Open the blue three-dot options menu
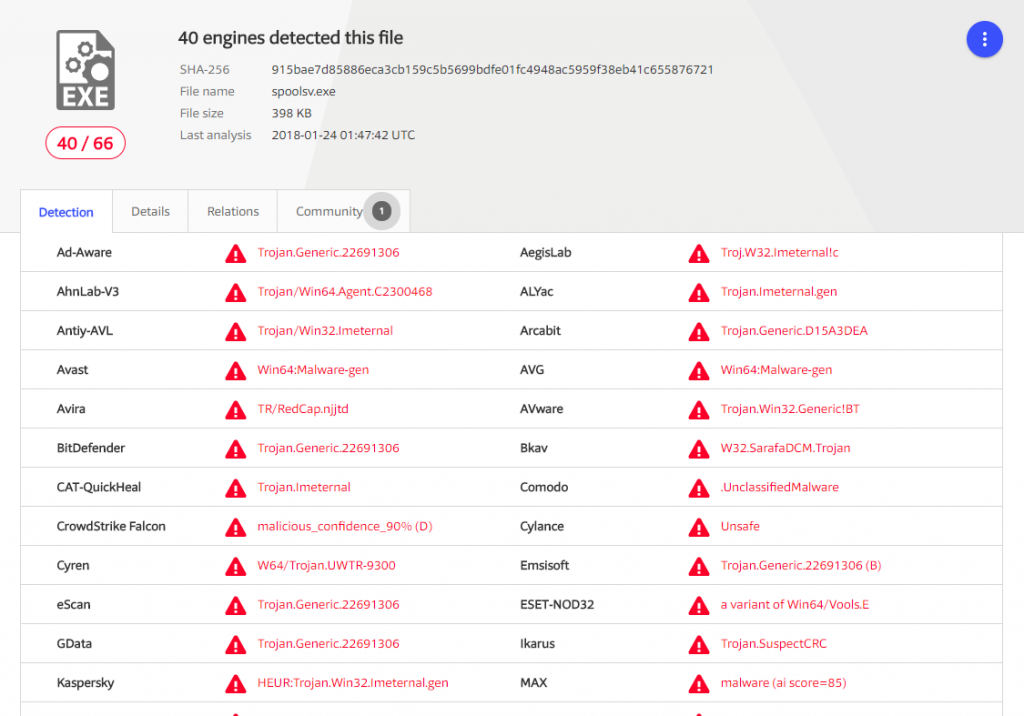1024x716 pixels. [x=984, y=39]
